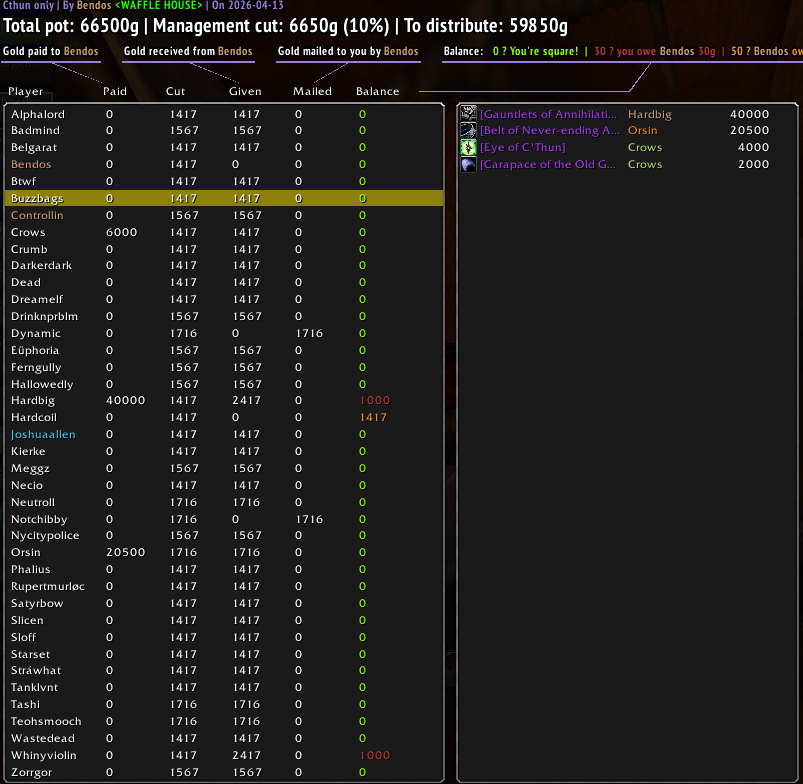The image size is (803, 784).
Task: Click the Mailed column header
Action: point(312,91)
